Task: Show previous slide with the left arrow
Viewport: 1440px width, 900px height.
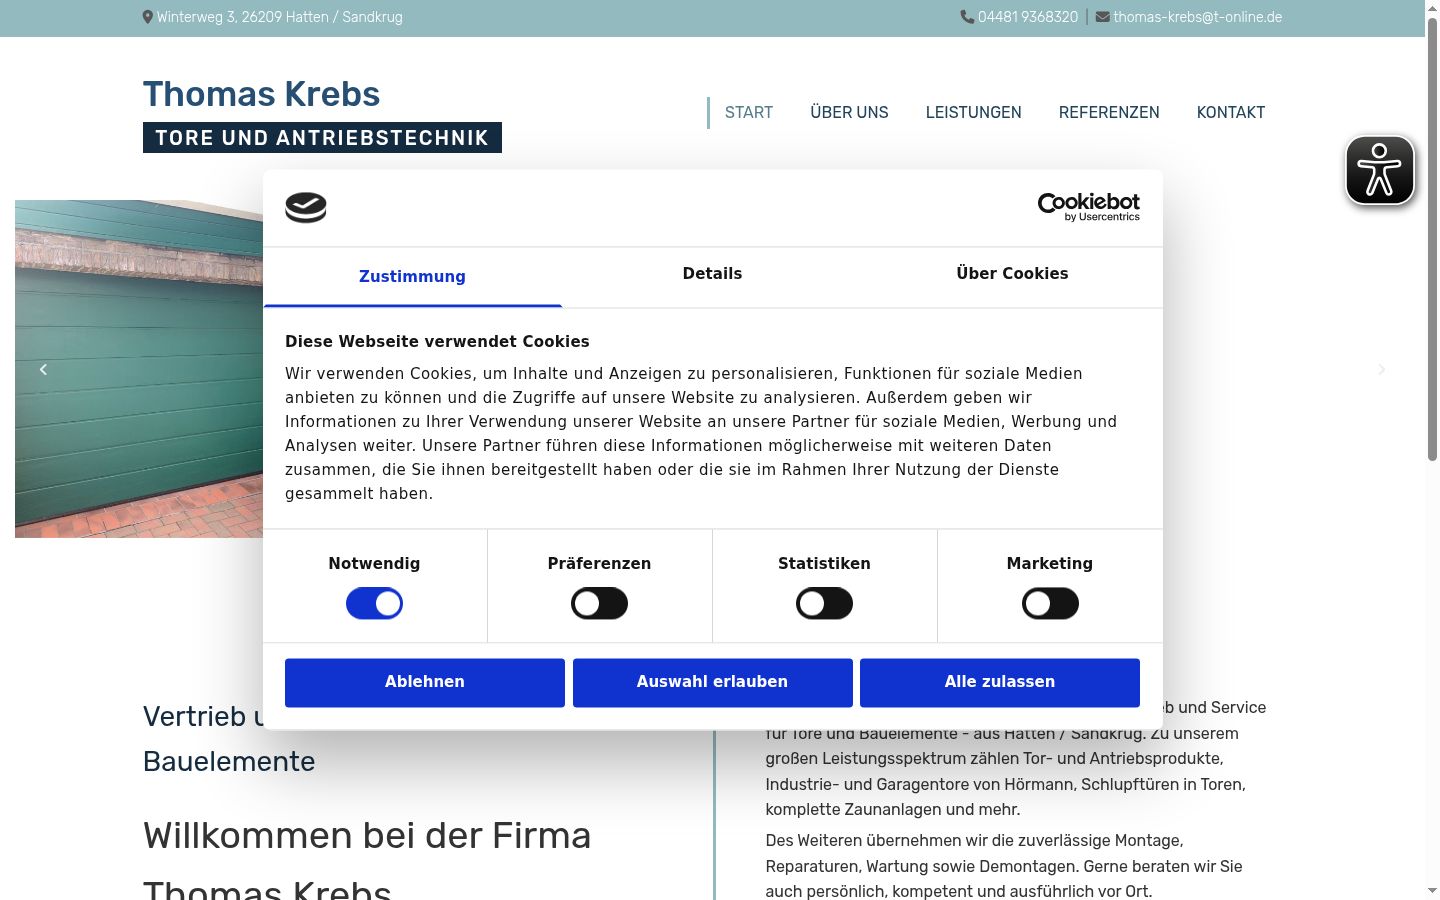Action: coord(43,369)
